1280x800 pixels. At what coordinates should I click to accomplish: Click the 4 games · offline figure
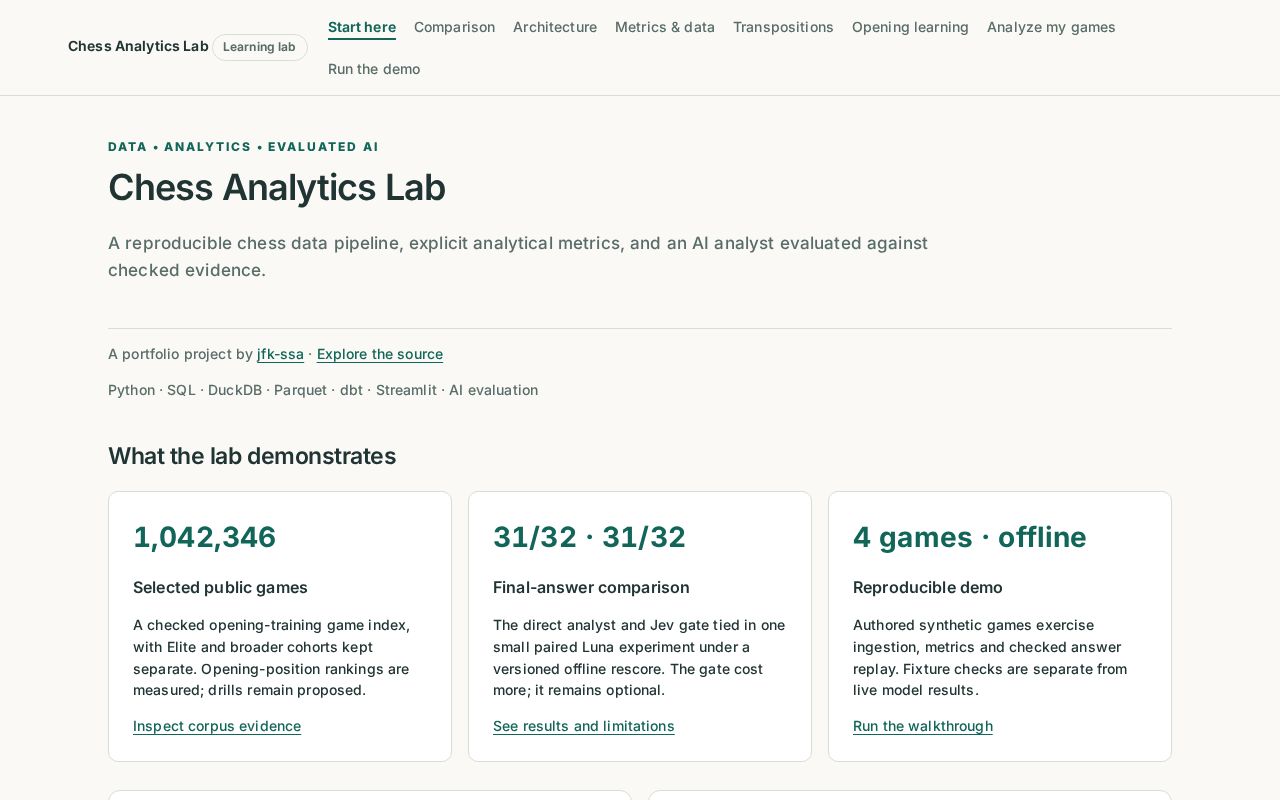click(x=969, y=537)
